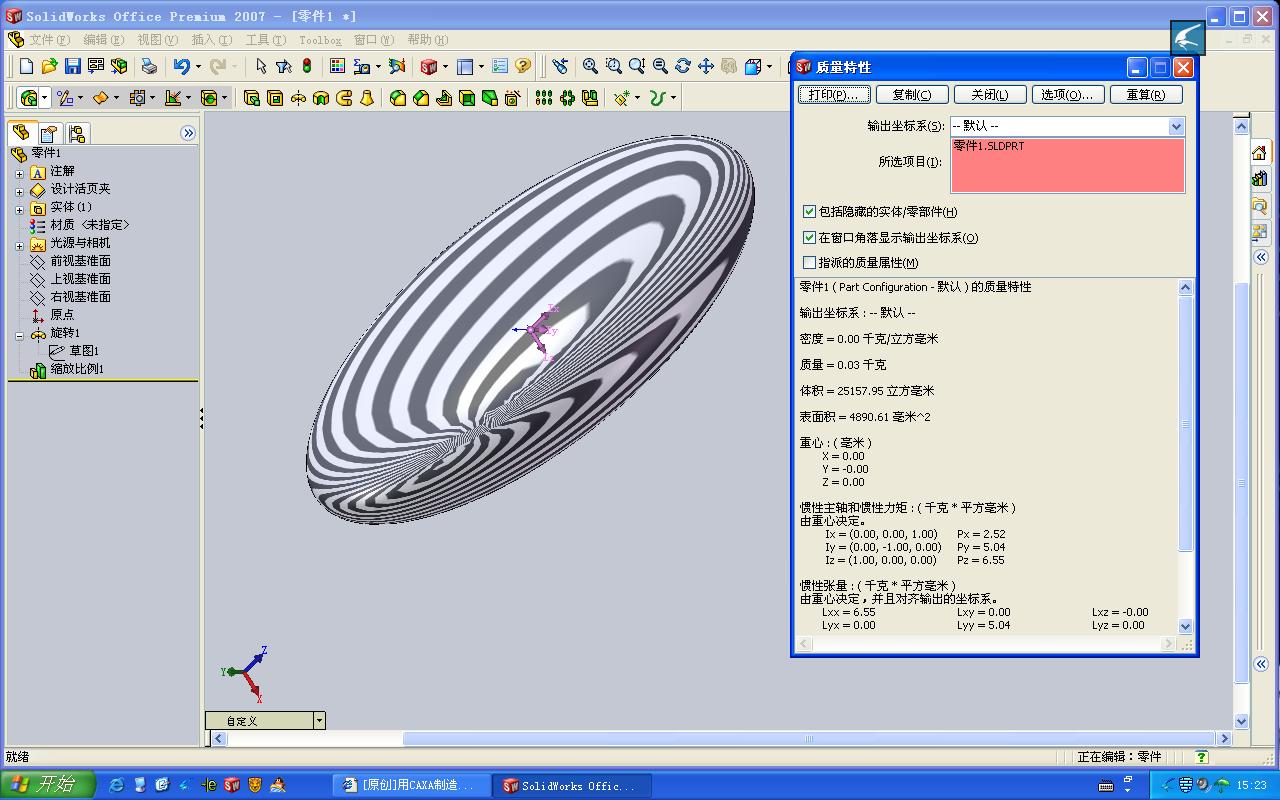
Task: Click the mass properties results horizontal scrollbar
Action: [987, 644]
